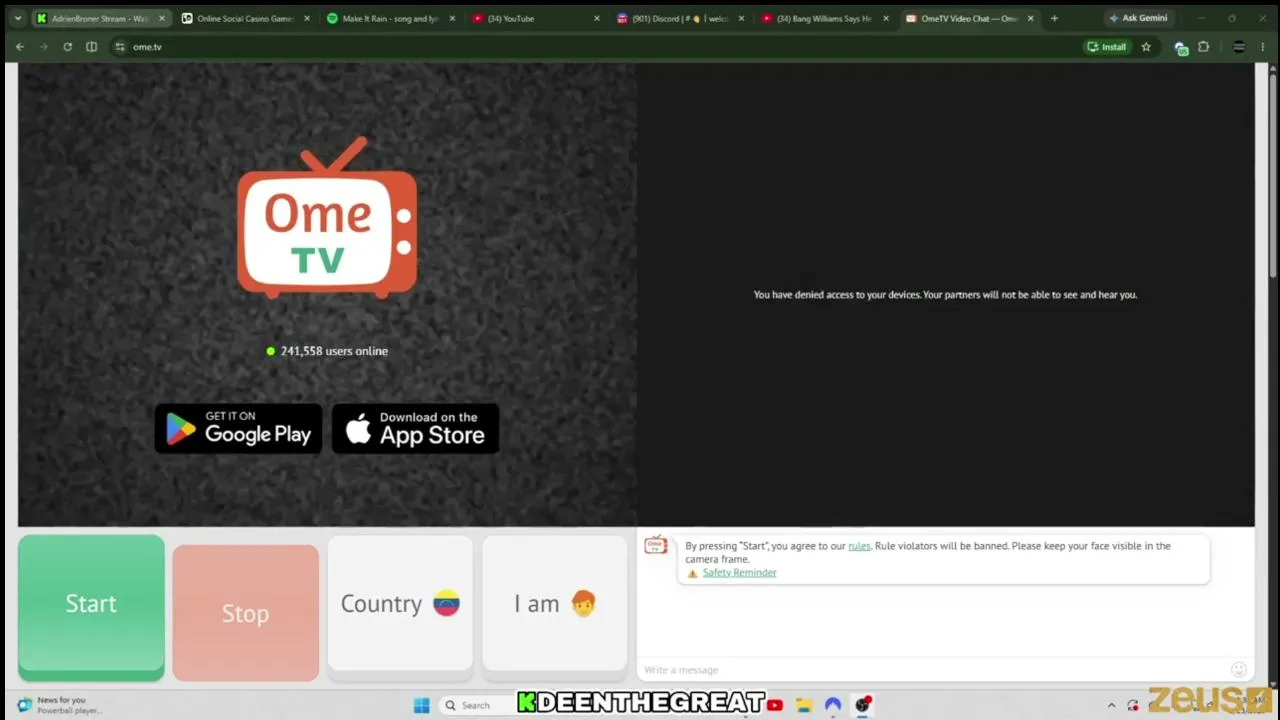Switch to (901) Discord tab

pos(680,18)
